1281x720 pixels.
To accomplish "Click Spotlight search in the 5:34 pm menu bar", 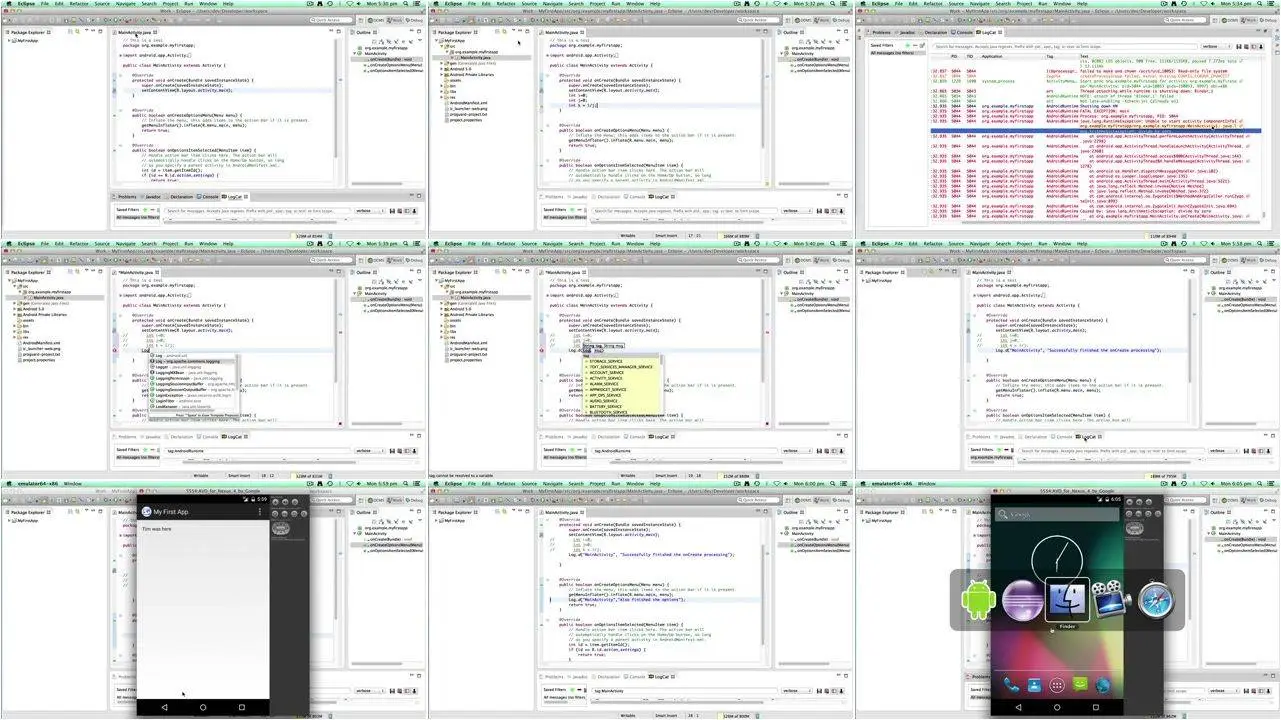I will click(x=1260, y=4).
